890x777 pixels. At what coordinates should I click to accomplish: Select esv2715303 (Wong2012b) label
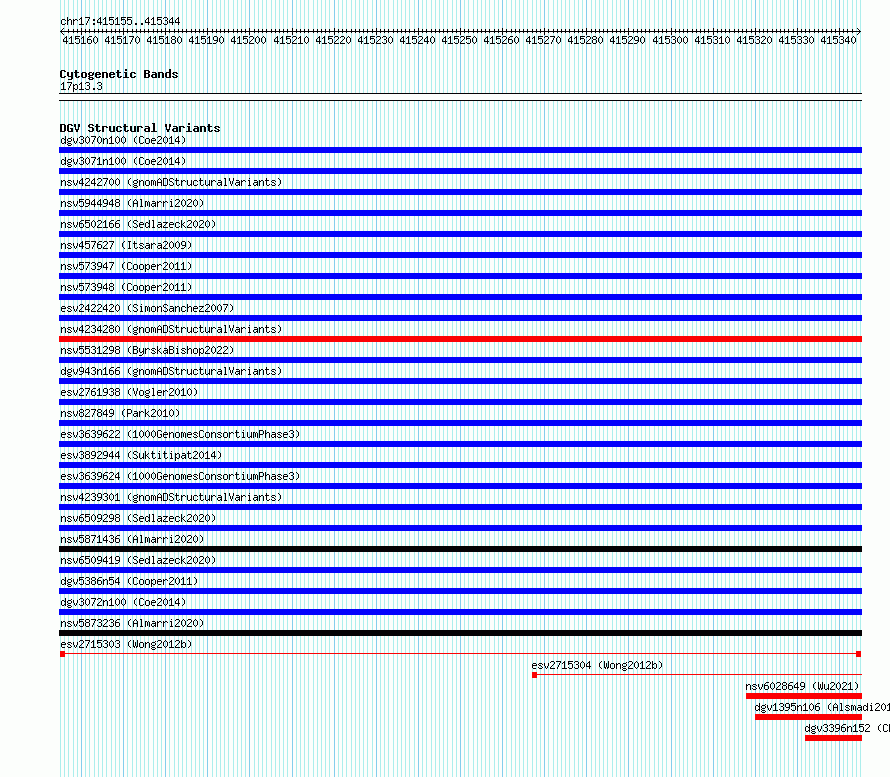126,644
